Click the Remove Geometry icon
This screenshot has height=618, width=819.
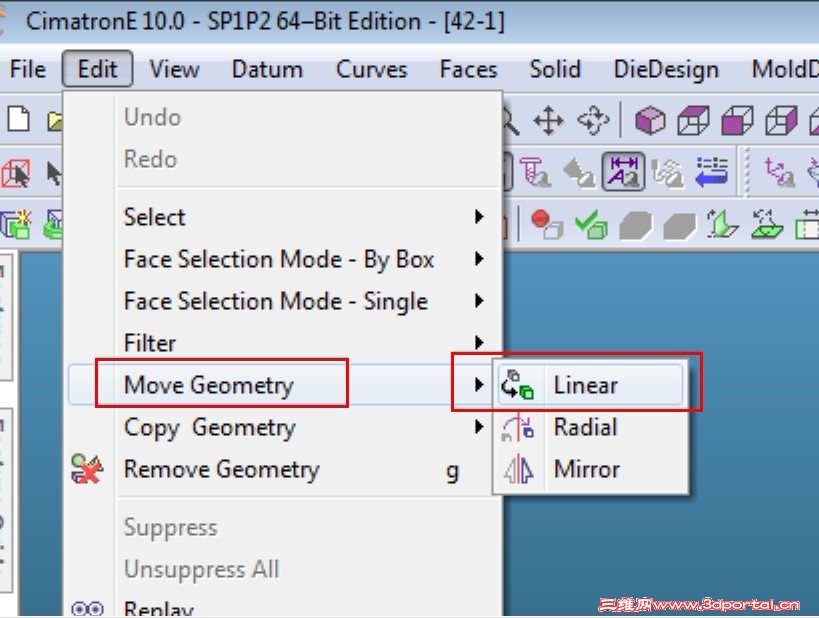coord(87,469)
